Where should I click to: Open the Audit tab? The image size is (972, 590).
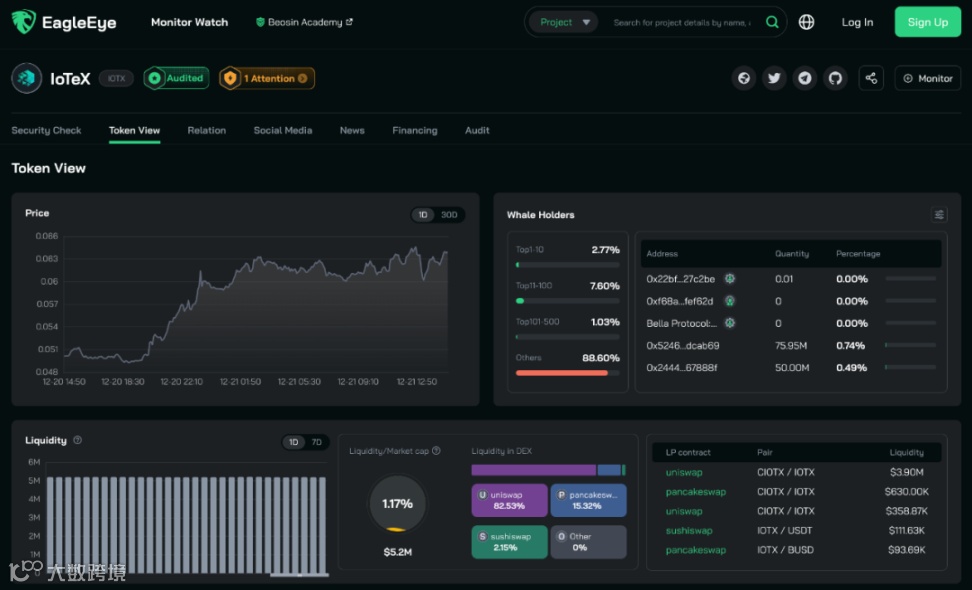(x=477, y=130)
